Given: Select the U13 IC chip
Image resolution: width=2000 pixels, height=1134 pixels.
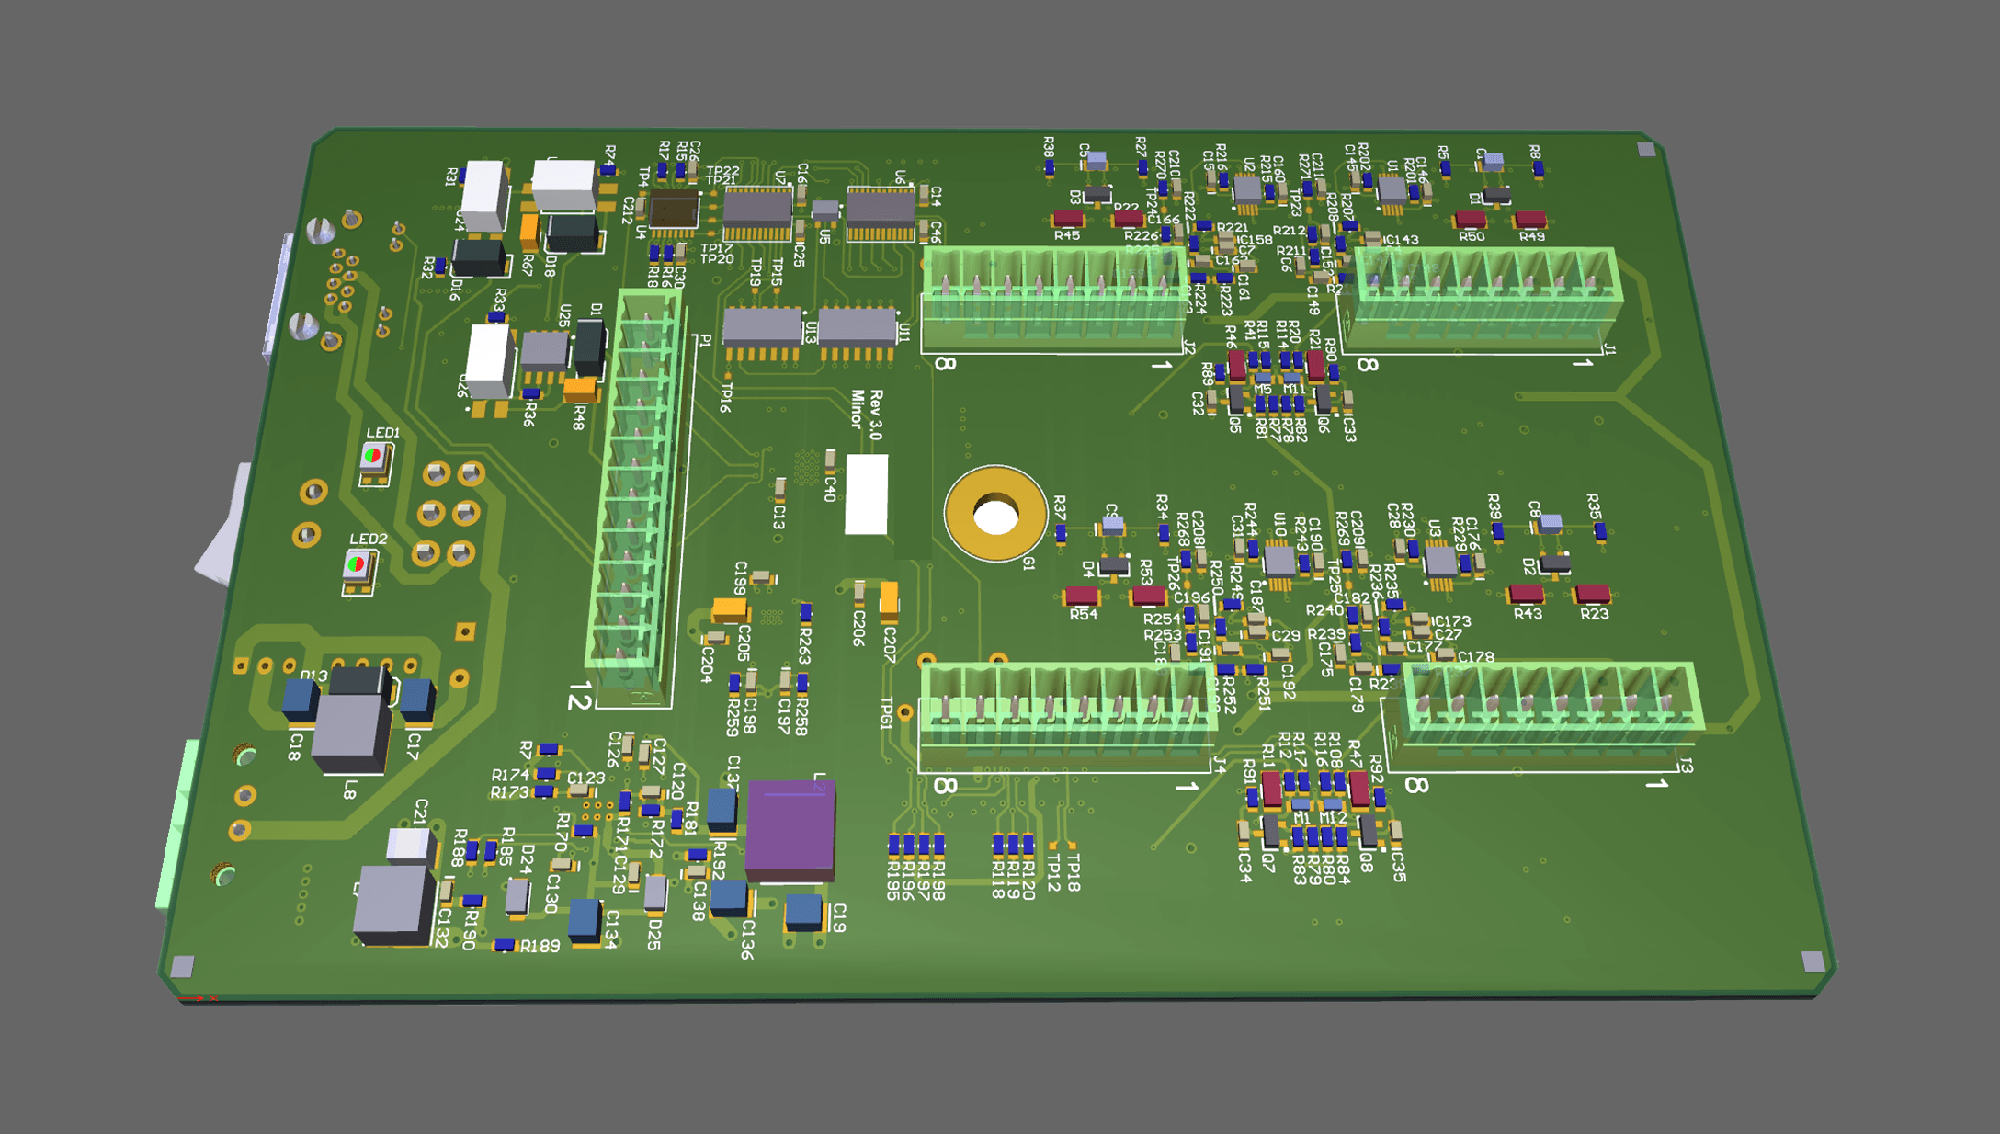Looking at the screenshot, I should 762,332.
